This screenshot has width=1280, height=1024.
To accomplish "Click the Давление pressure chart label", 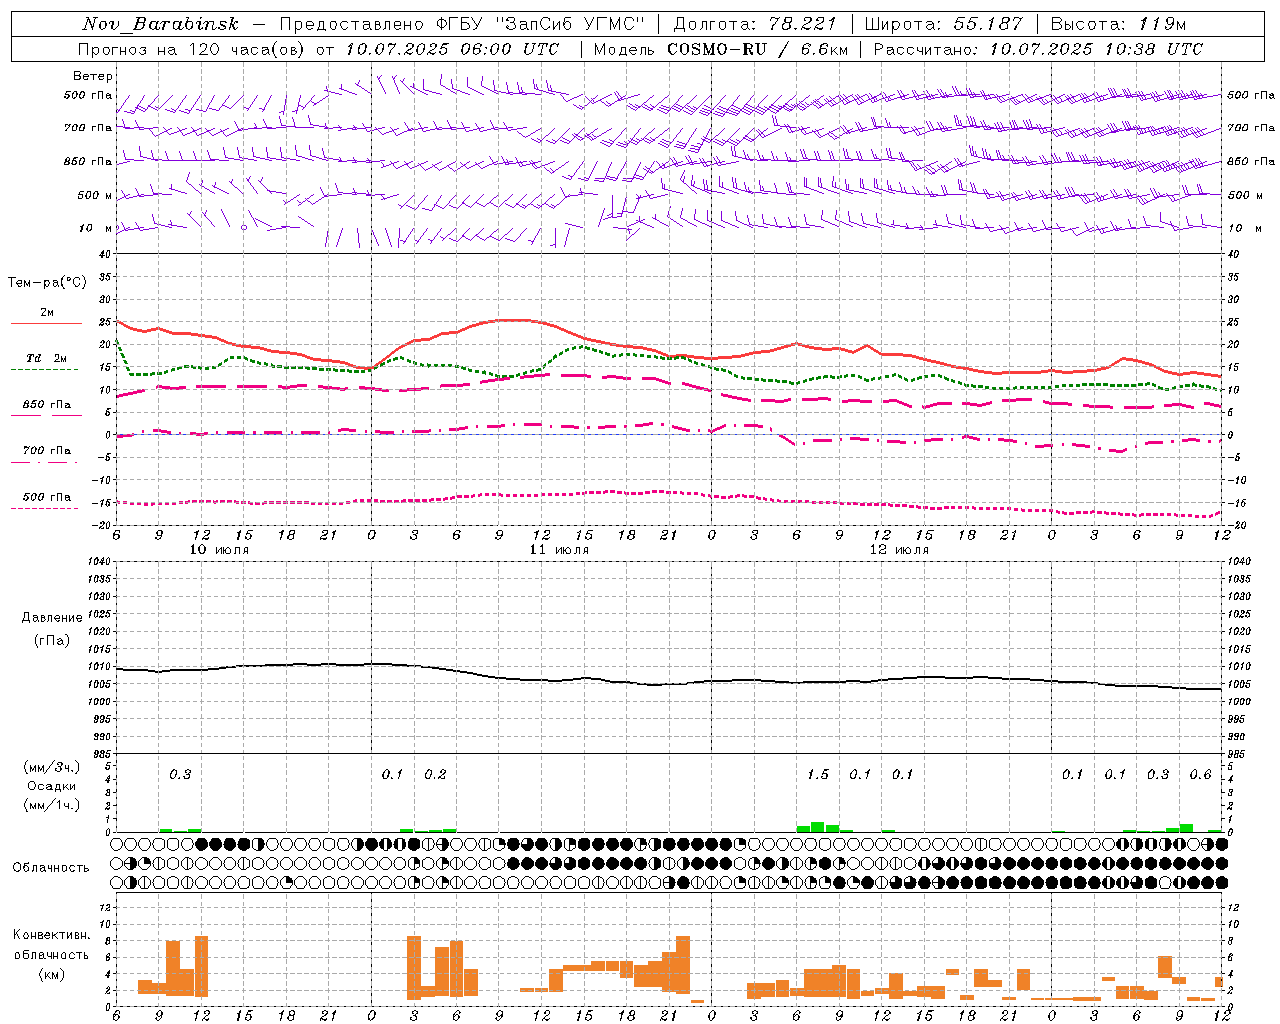I will (x=52, y=618).
